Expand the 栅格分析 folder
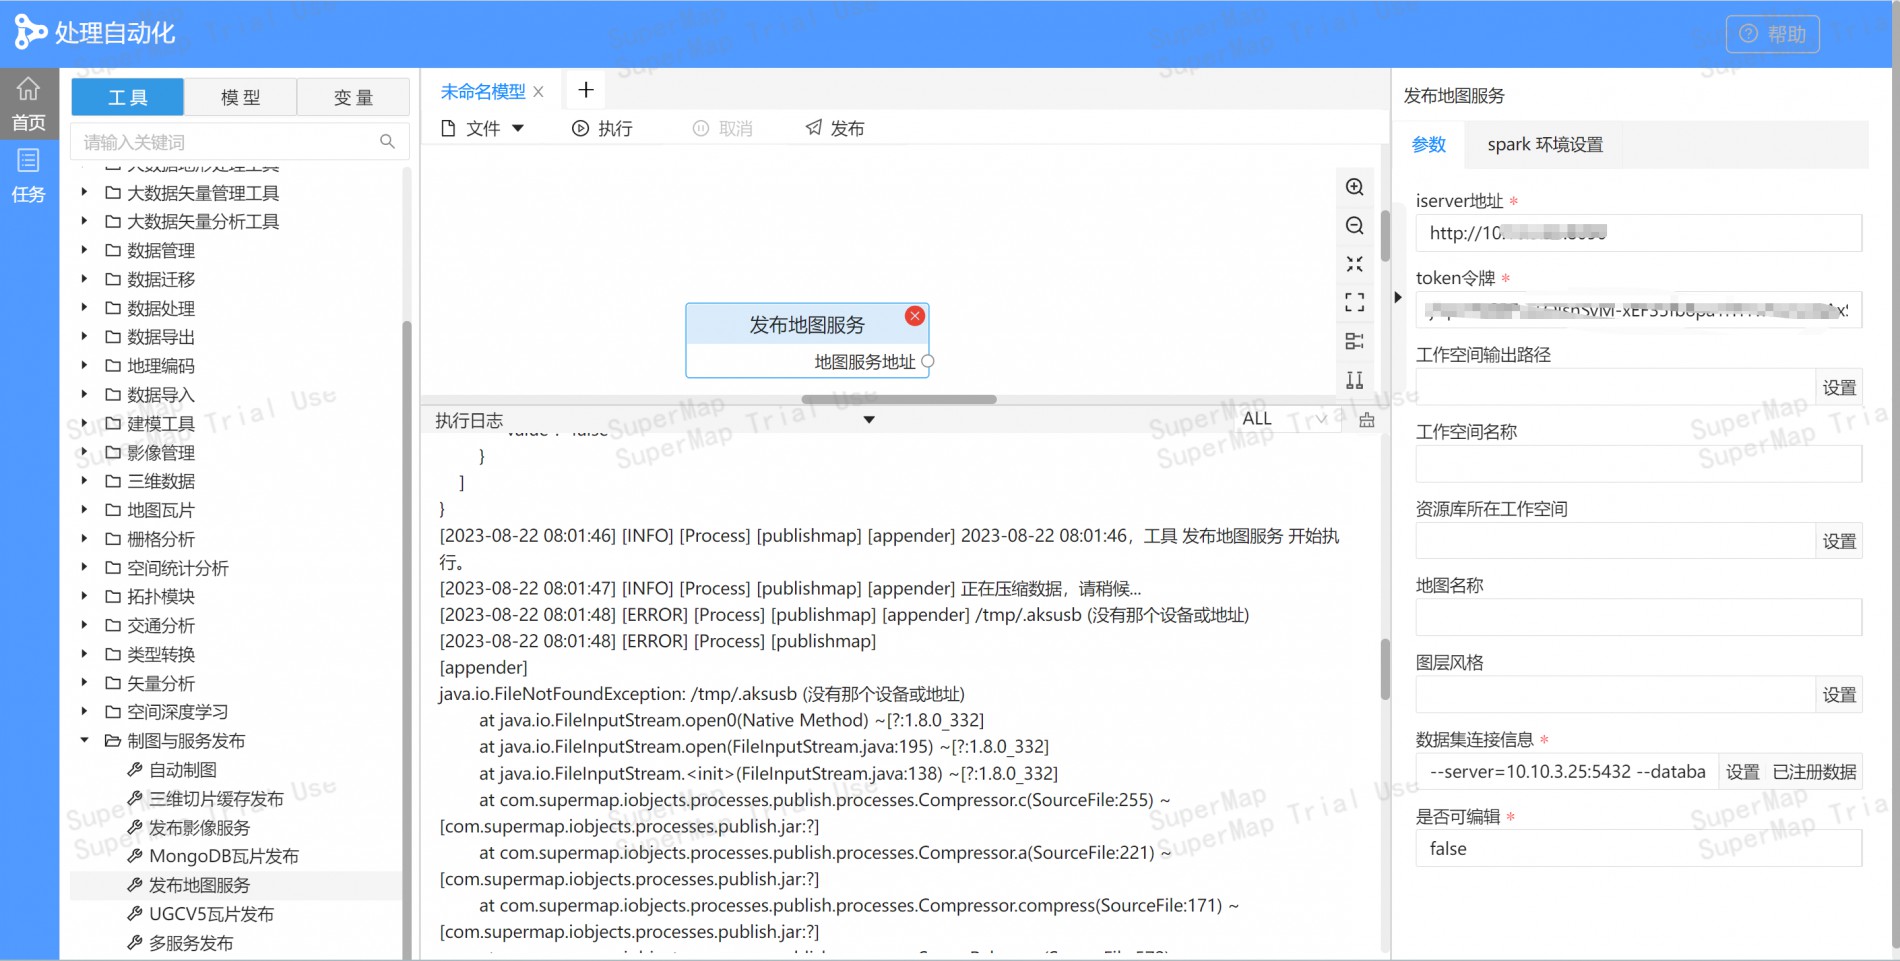 pos(84,538)
